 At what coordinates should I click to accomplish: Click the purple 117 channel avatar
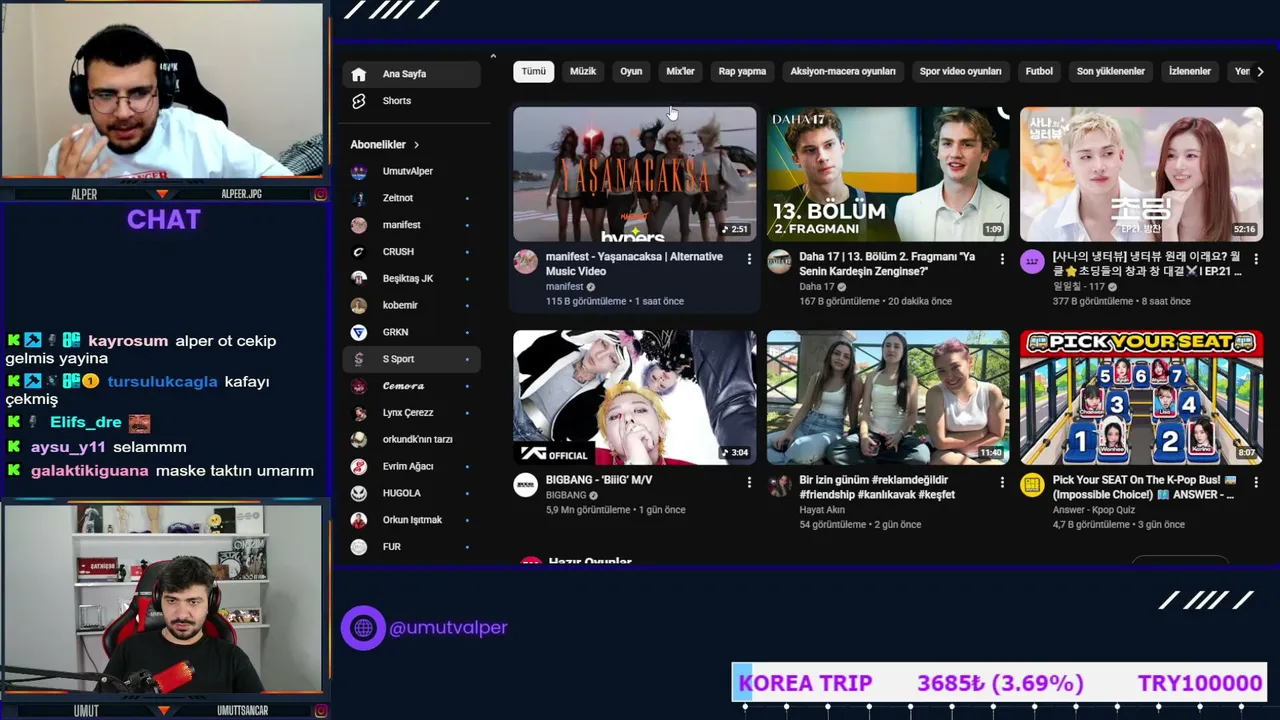point(1032,262)
